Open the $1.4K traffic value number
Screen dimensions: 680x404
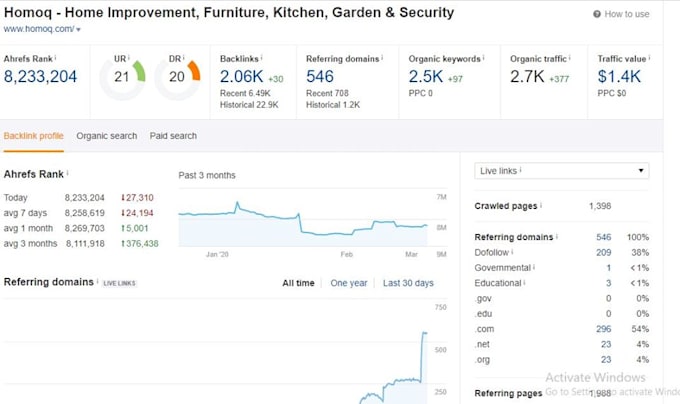(619, 77)
